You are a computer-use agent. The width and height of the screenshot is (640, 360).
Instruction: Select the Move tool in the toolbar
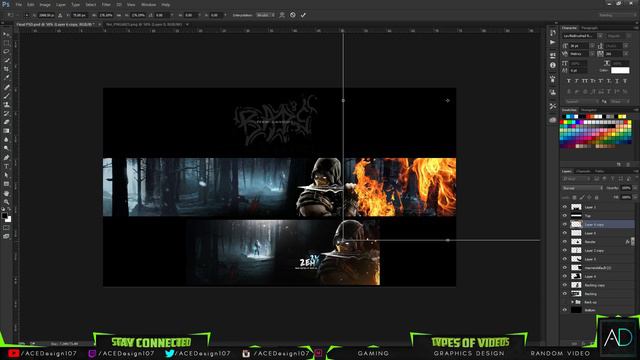pyautogui.click(x=6, y=35)
